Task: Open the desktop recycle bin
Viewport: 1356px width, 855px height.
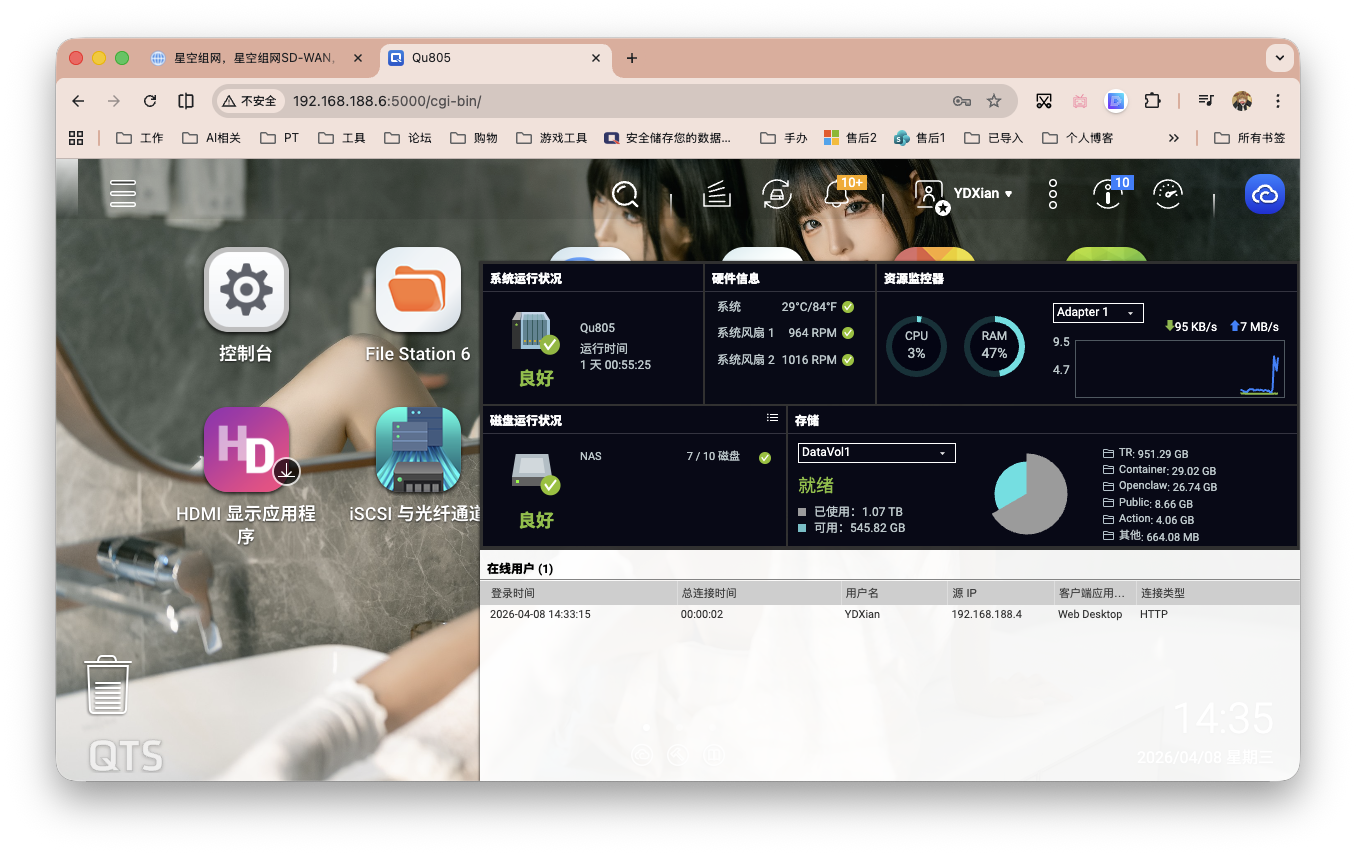Action: coord(108,686)
